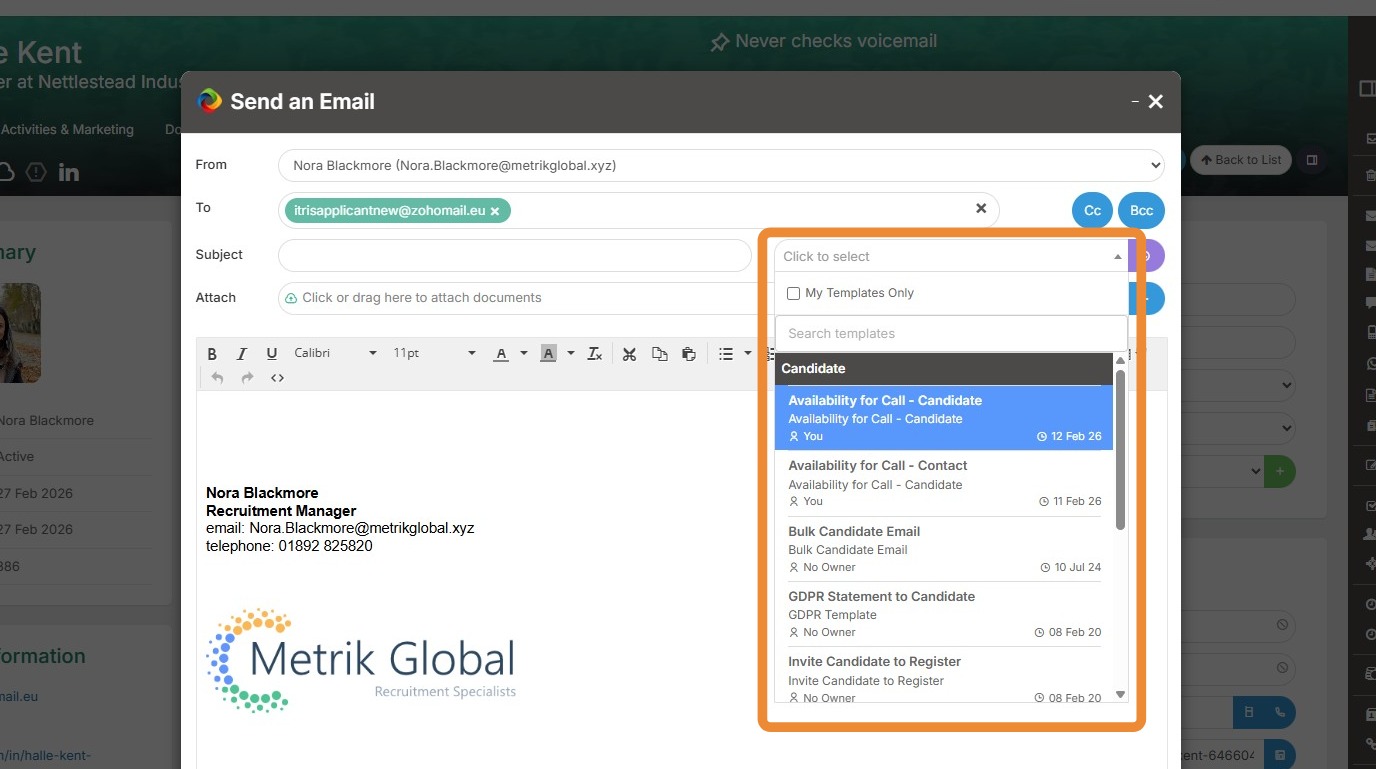
Task: Clear formatting with the Tx icon
Action: coord(594,354)
